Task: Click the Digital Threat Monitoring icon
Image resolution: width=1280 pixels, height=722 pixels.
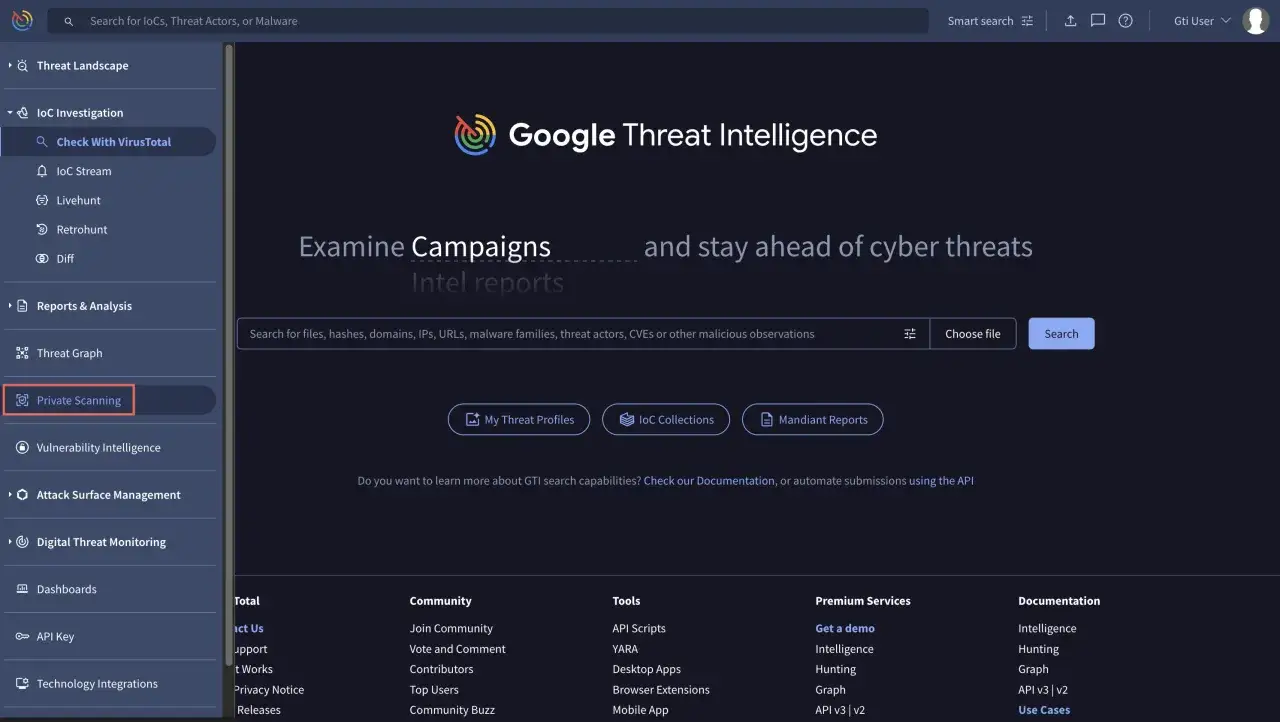Action: coord(23,542)
